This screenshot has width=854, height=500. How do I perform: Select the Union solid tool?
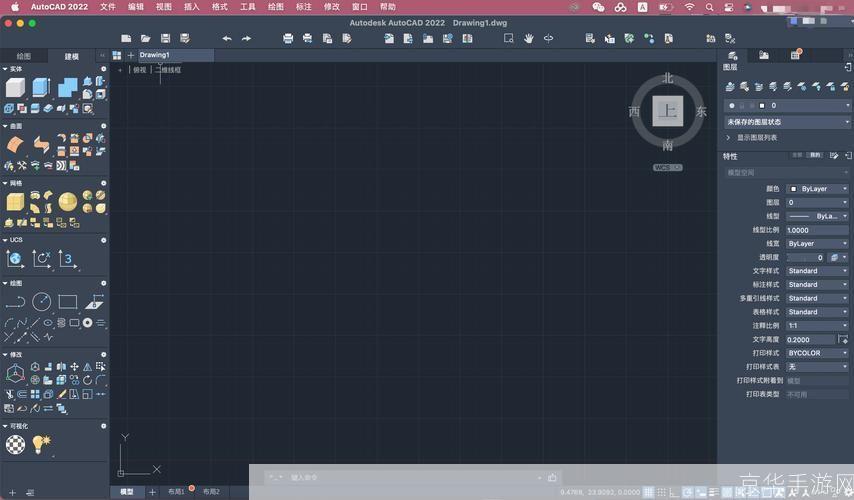[68, 87]
